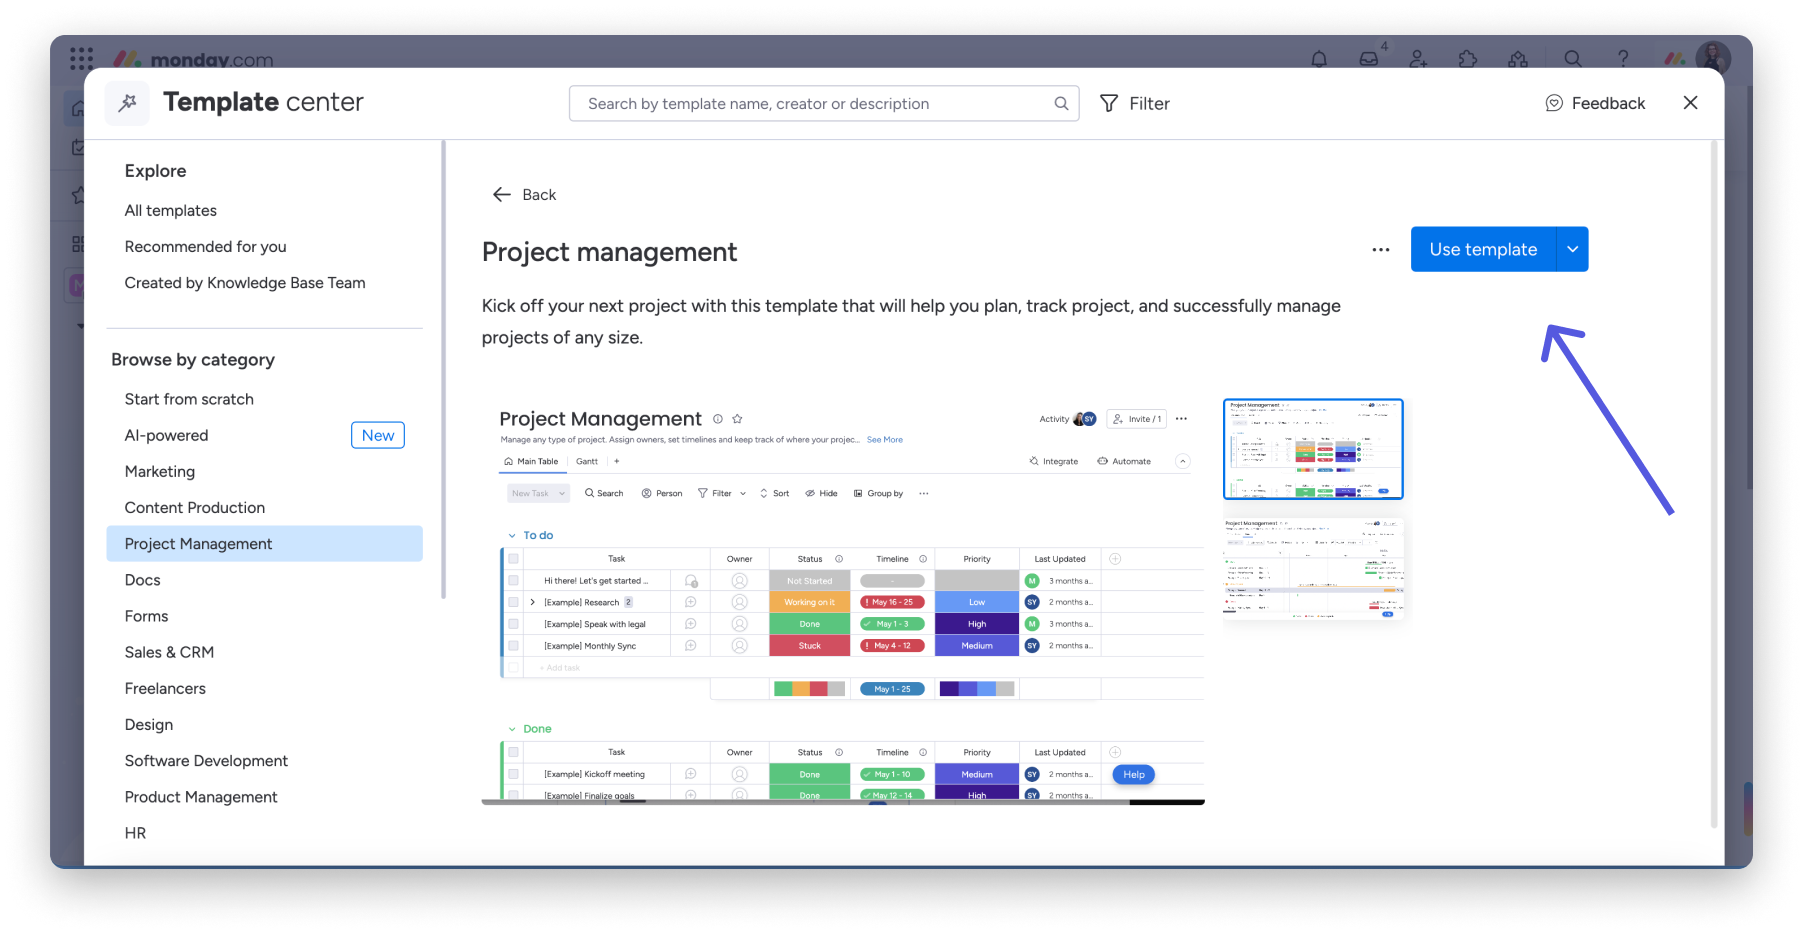Check the Research task row checkbox
1803x934 pixels.
click(513, 602)
